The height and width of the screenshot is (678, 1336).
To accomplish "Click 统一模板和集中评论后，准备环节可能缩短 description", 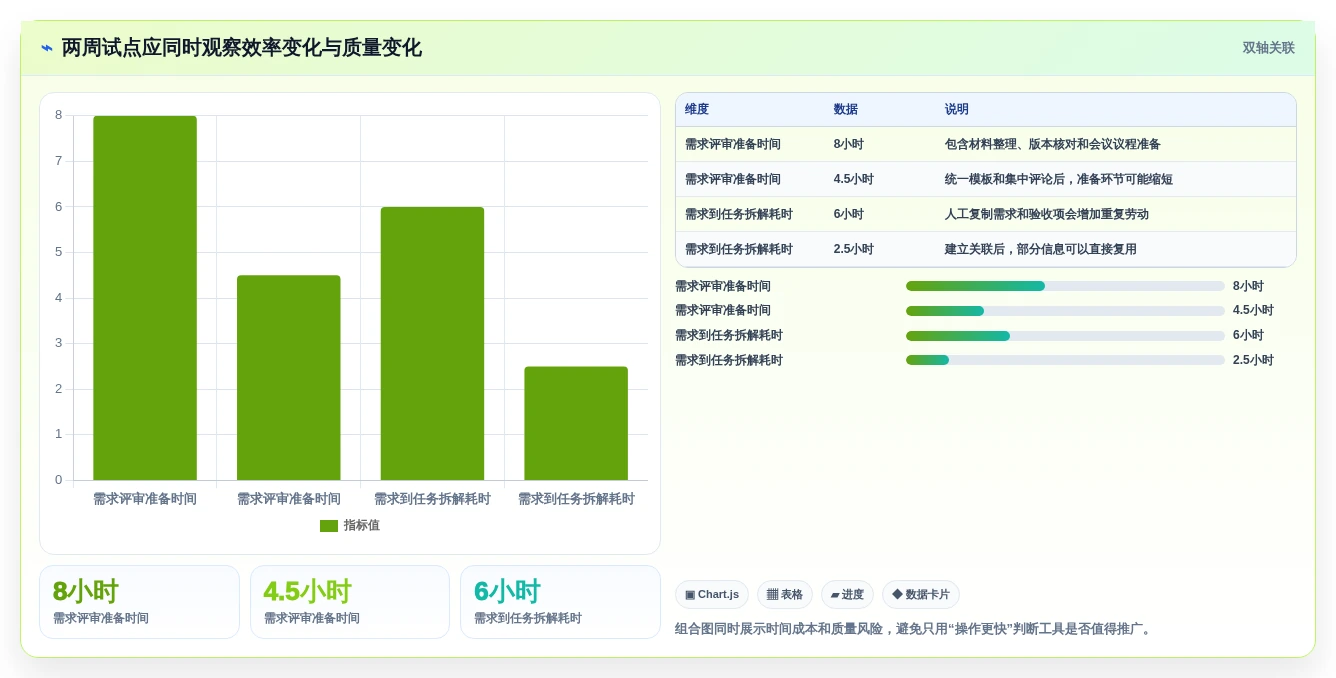I will point(1059,179).
